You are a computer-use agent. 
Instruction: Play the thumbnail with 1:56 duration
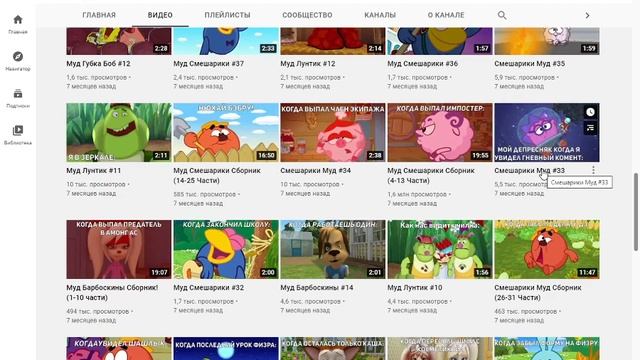click(440, 249)
